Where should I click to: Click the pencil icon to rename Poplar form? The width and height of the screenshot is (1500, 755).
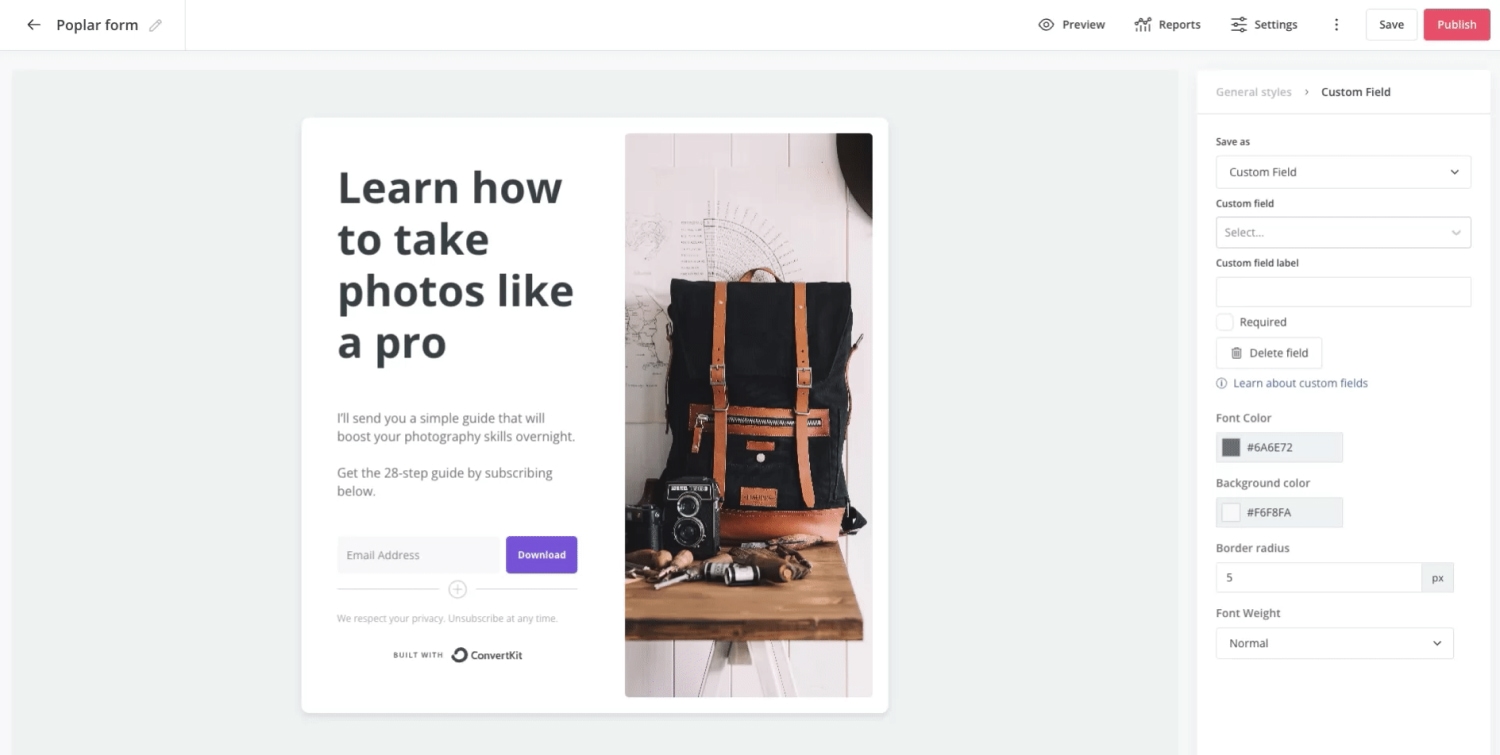(155, 25)
